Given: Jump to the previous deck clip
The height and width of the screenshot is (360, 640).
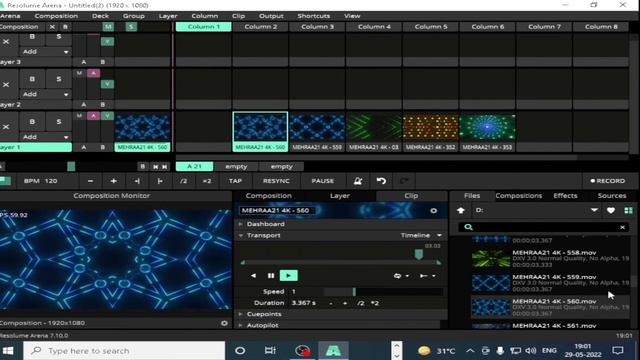Looking at the screenshot, I should [156, 167].
